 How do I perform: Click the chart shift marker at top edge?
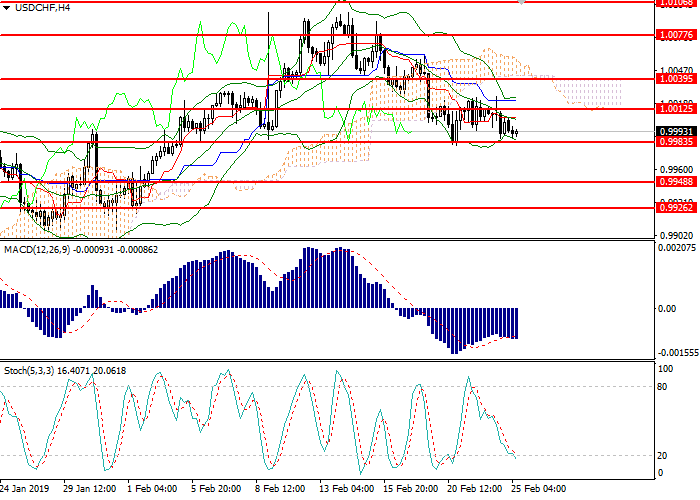pos(522,4)
